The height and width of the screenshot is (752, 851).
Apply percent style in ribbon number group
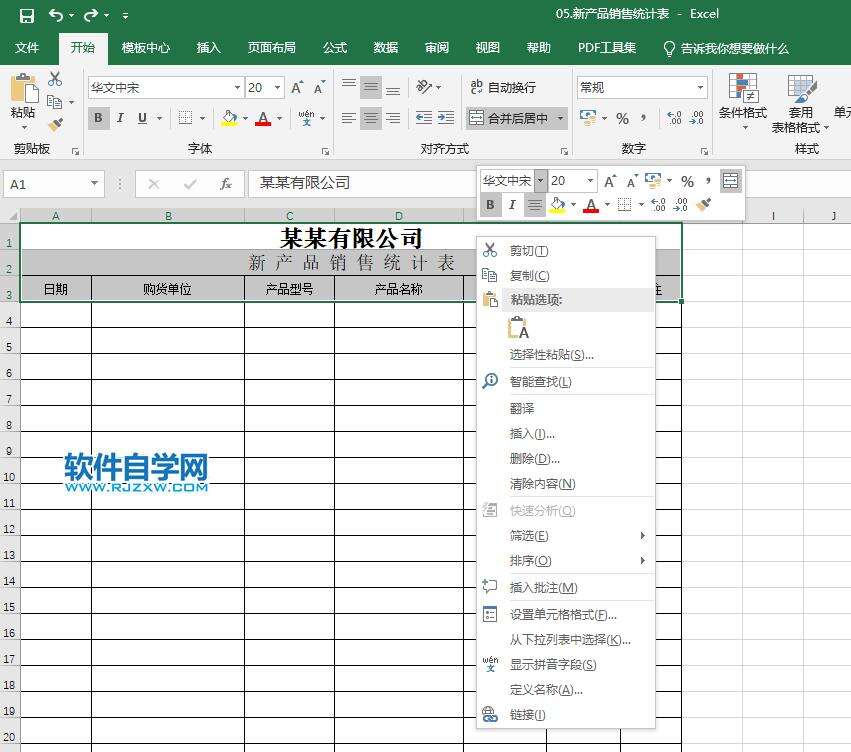pyautogui.click(x=623, y=118)
